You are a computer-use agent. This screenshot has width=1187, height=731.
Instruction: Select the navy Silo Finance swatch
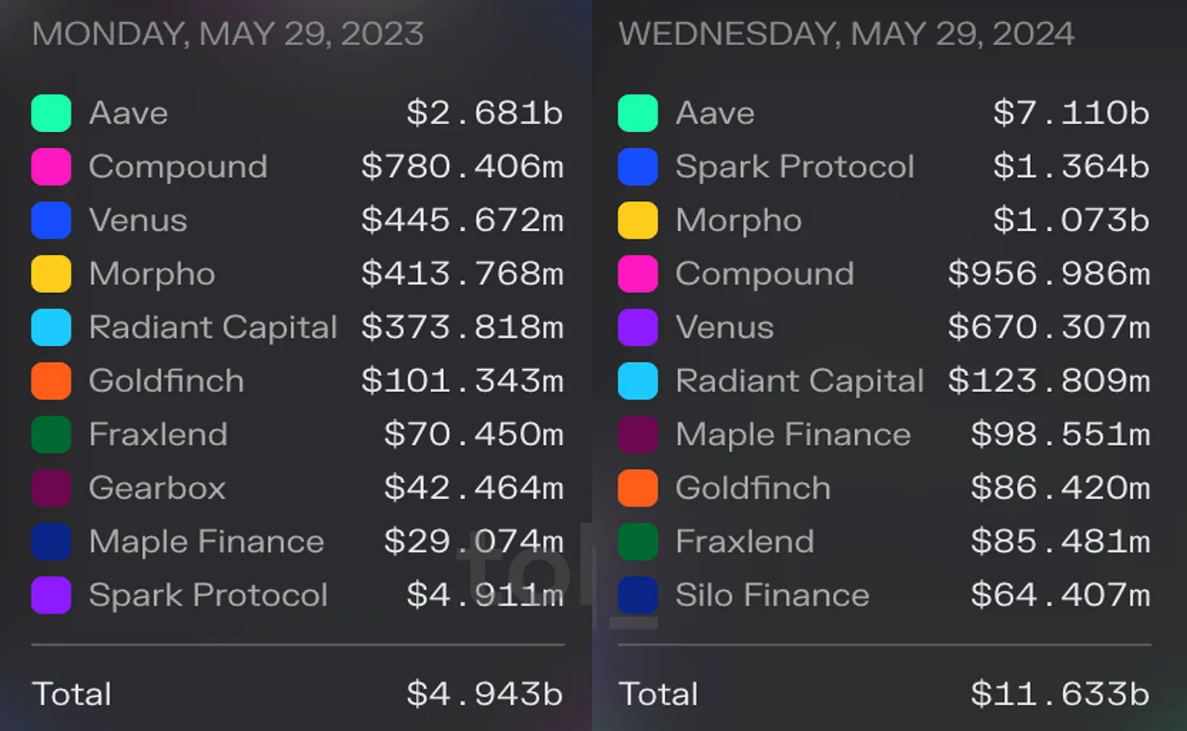(x=638, y=596)
